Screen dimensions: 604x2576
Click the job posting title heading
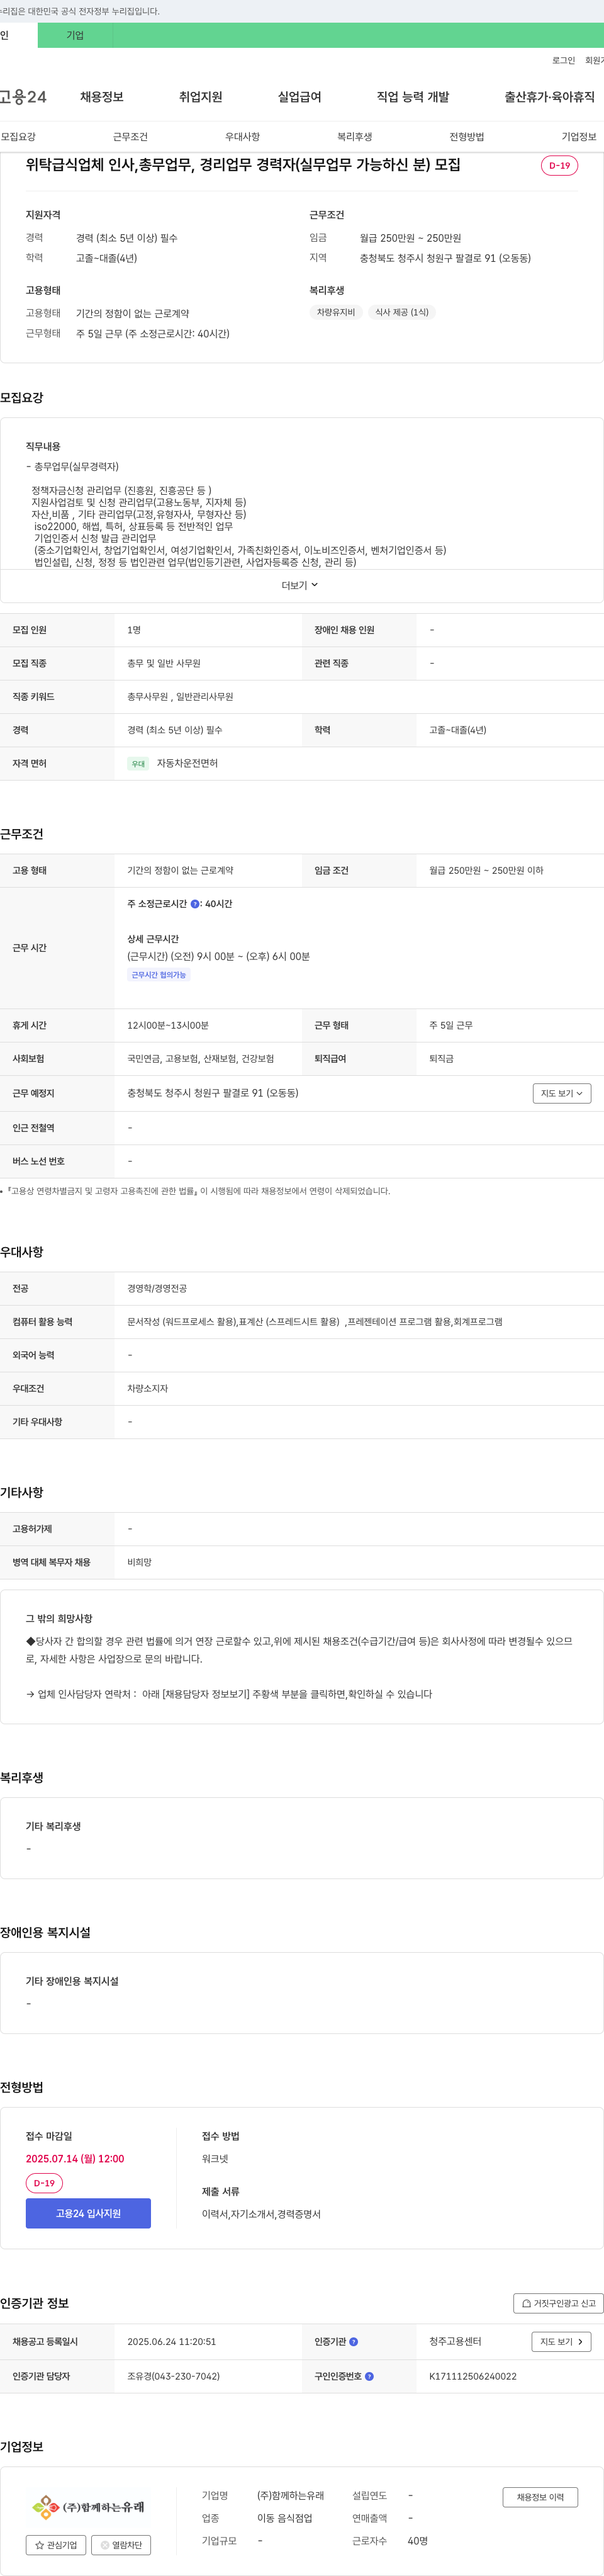tap(243, 165)
